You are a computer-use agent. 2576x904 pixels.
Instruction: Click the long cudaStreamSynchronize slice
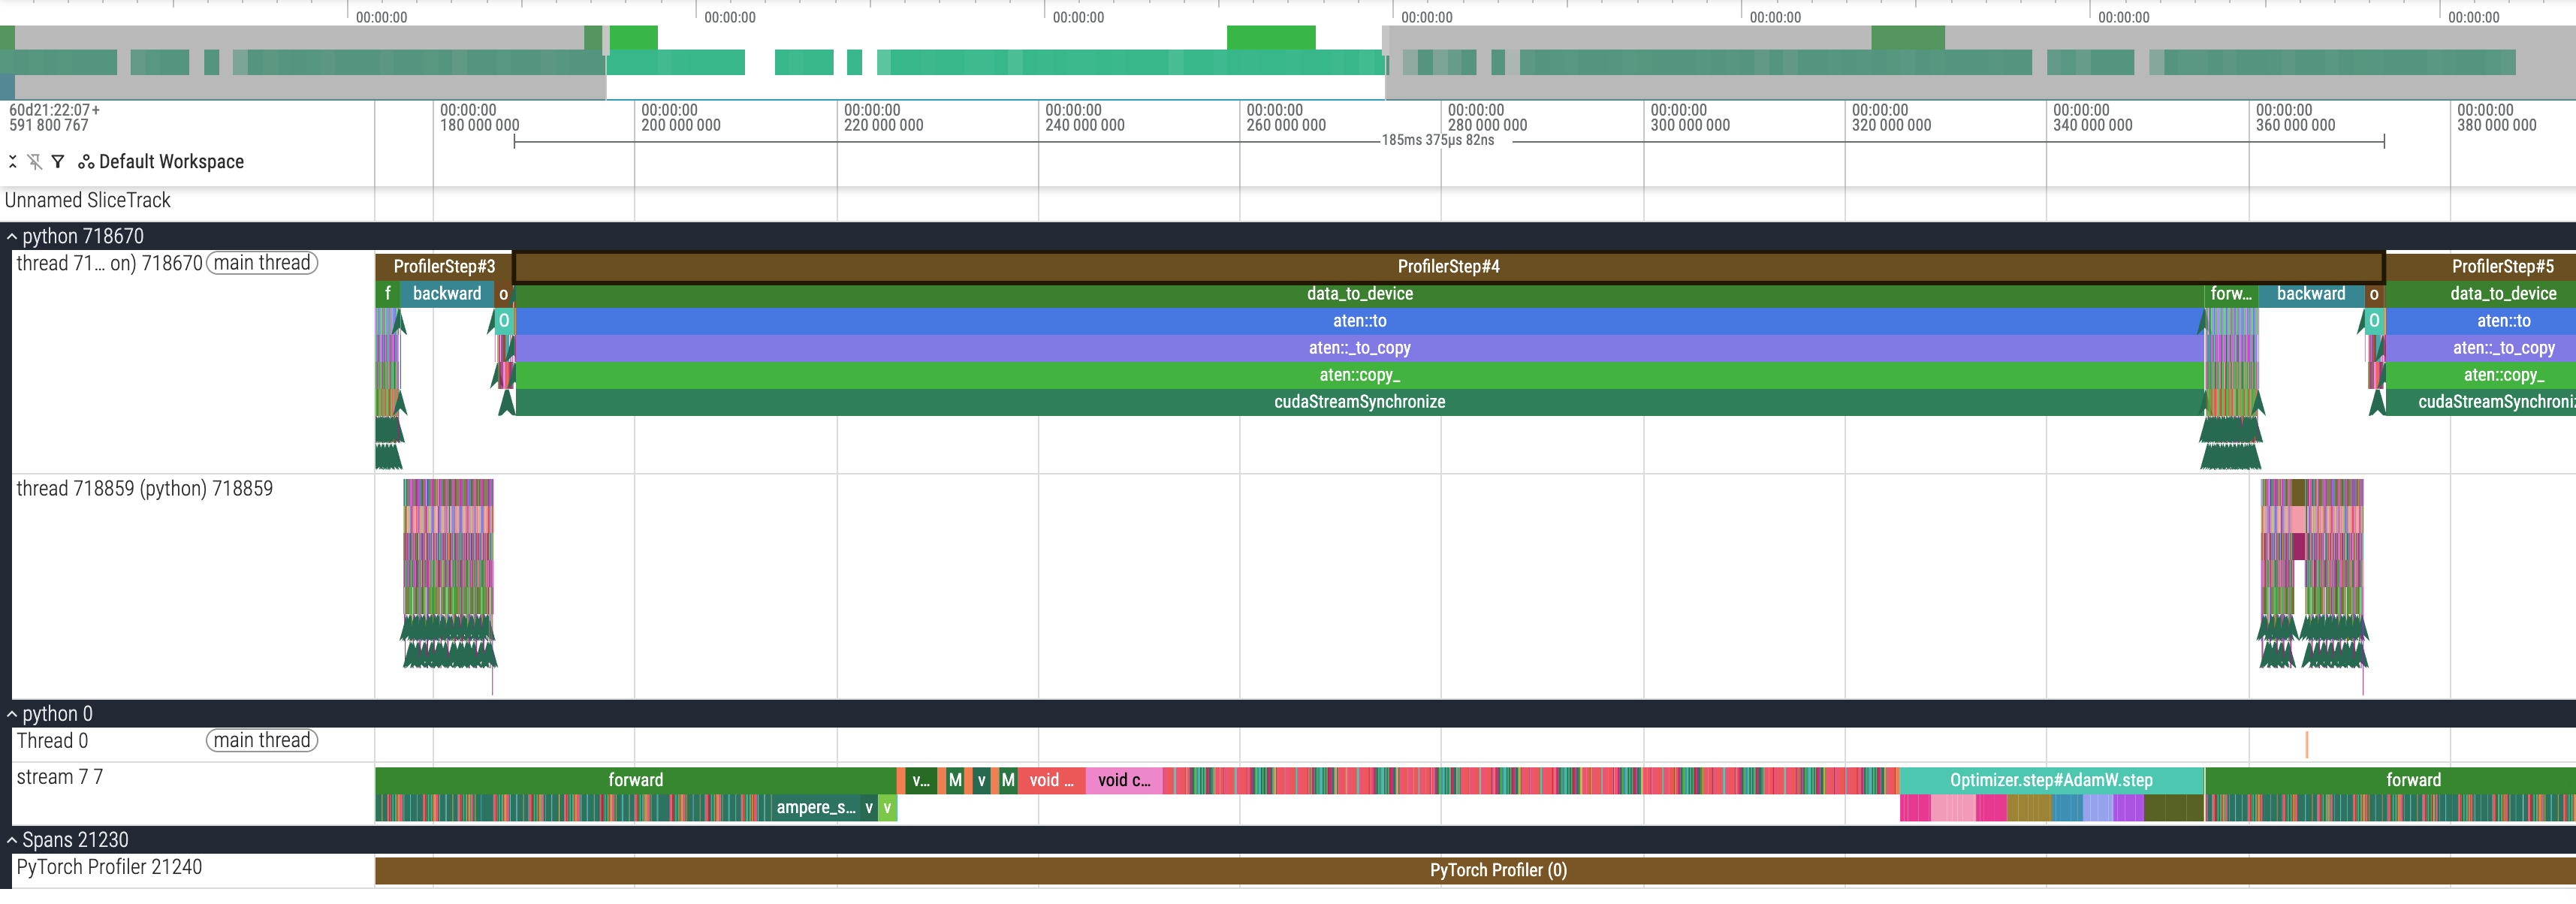click(1358, 402)
